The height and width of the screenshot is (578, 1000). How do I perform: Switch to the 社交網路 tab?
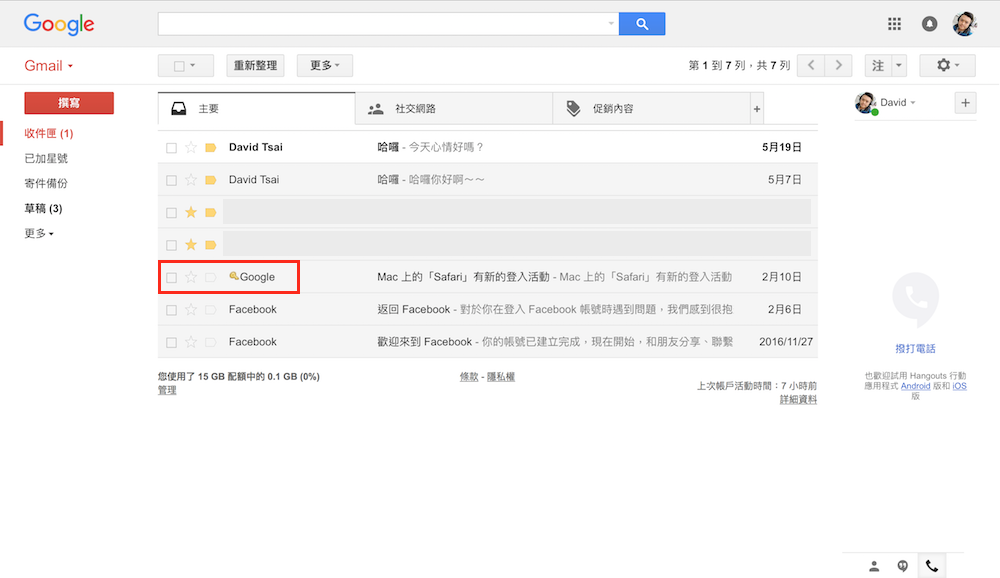453,109
